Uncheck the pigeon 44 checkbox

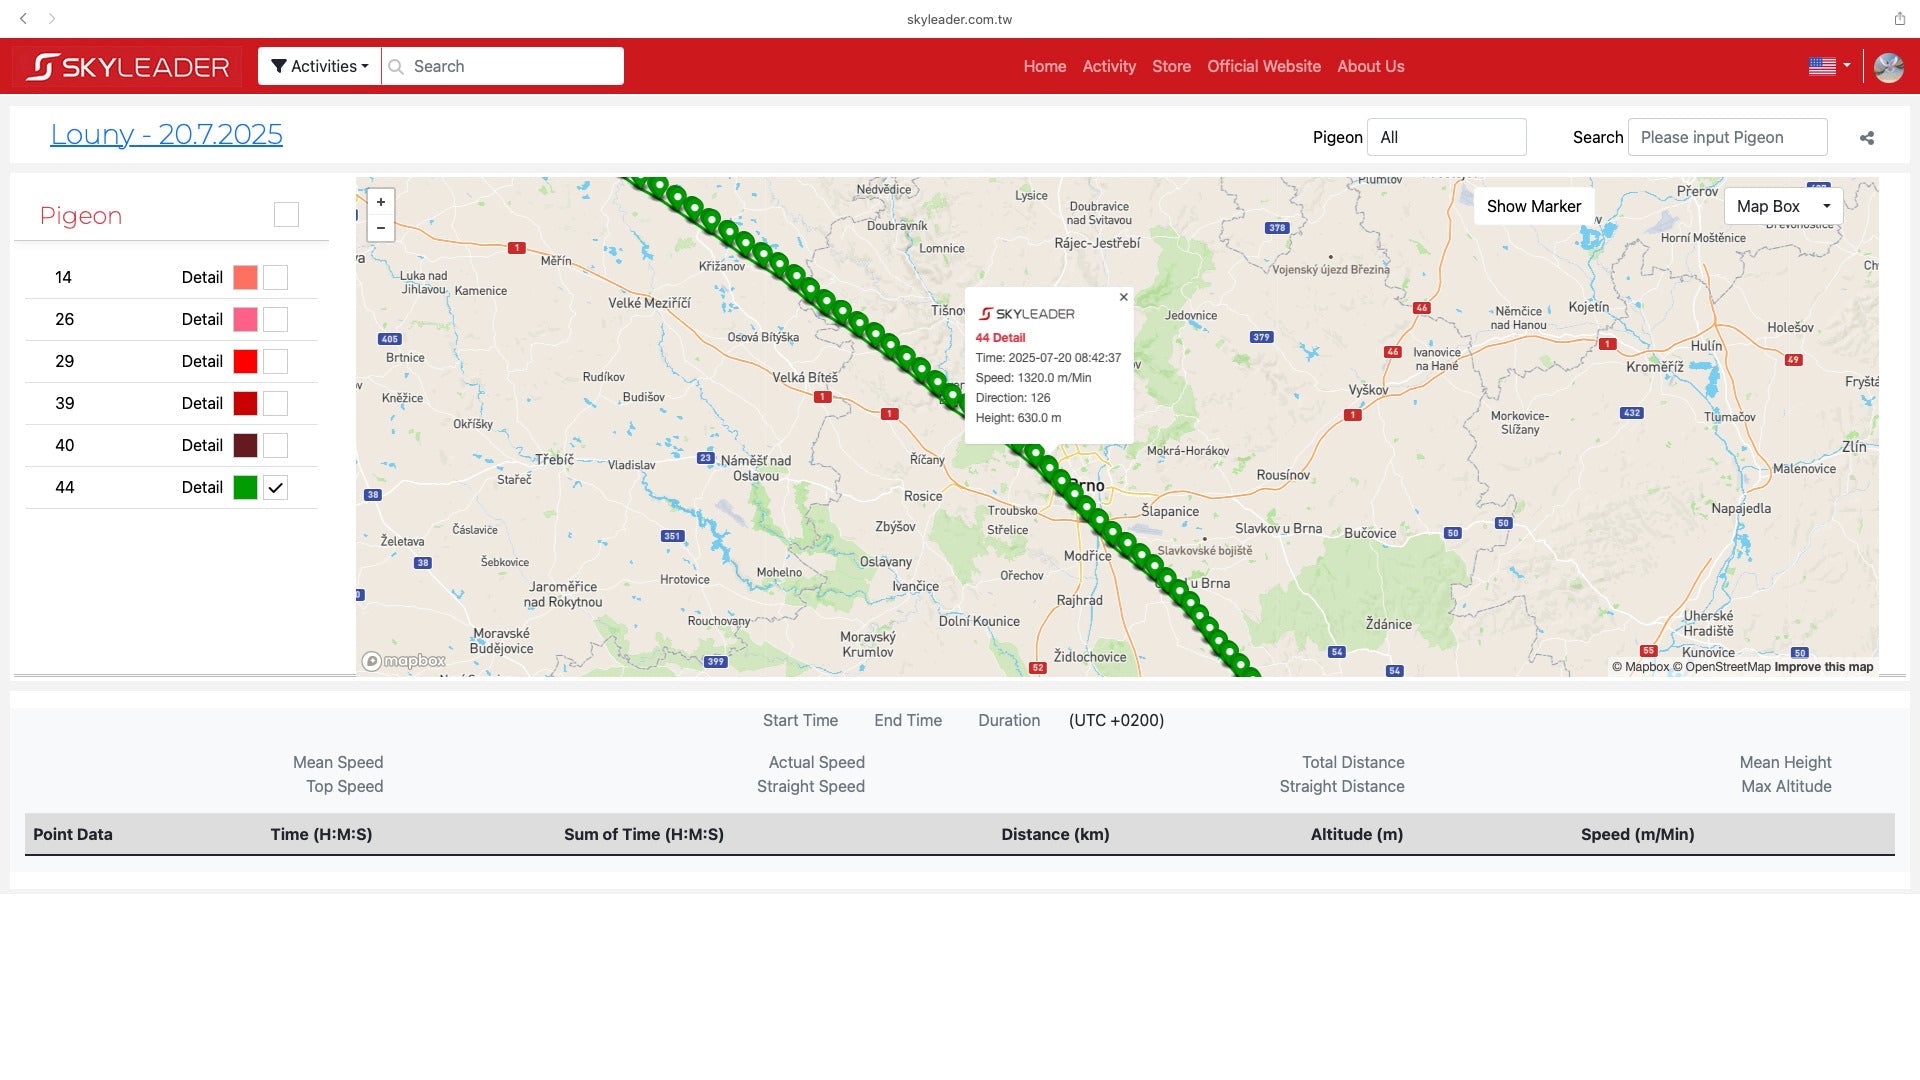tap(276, 488)
